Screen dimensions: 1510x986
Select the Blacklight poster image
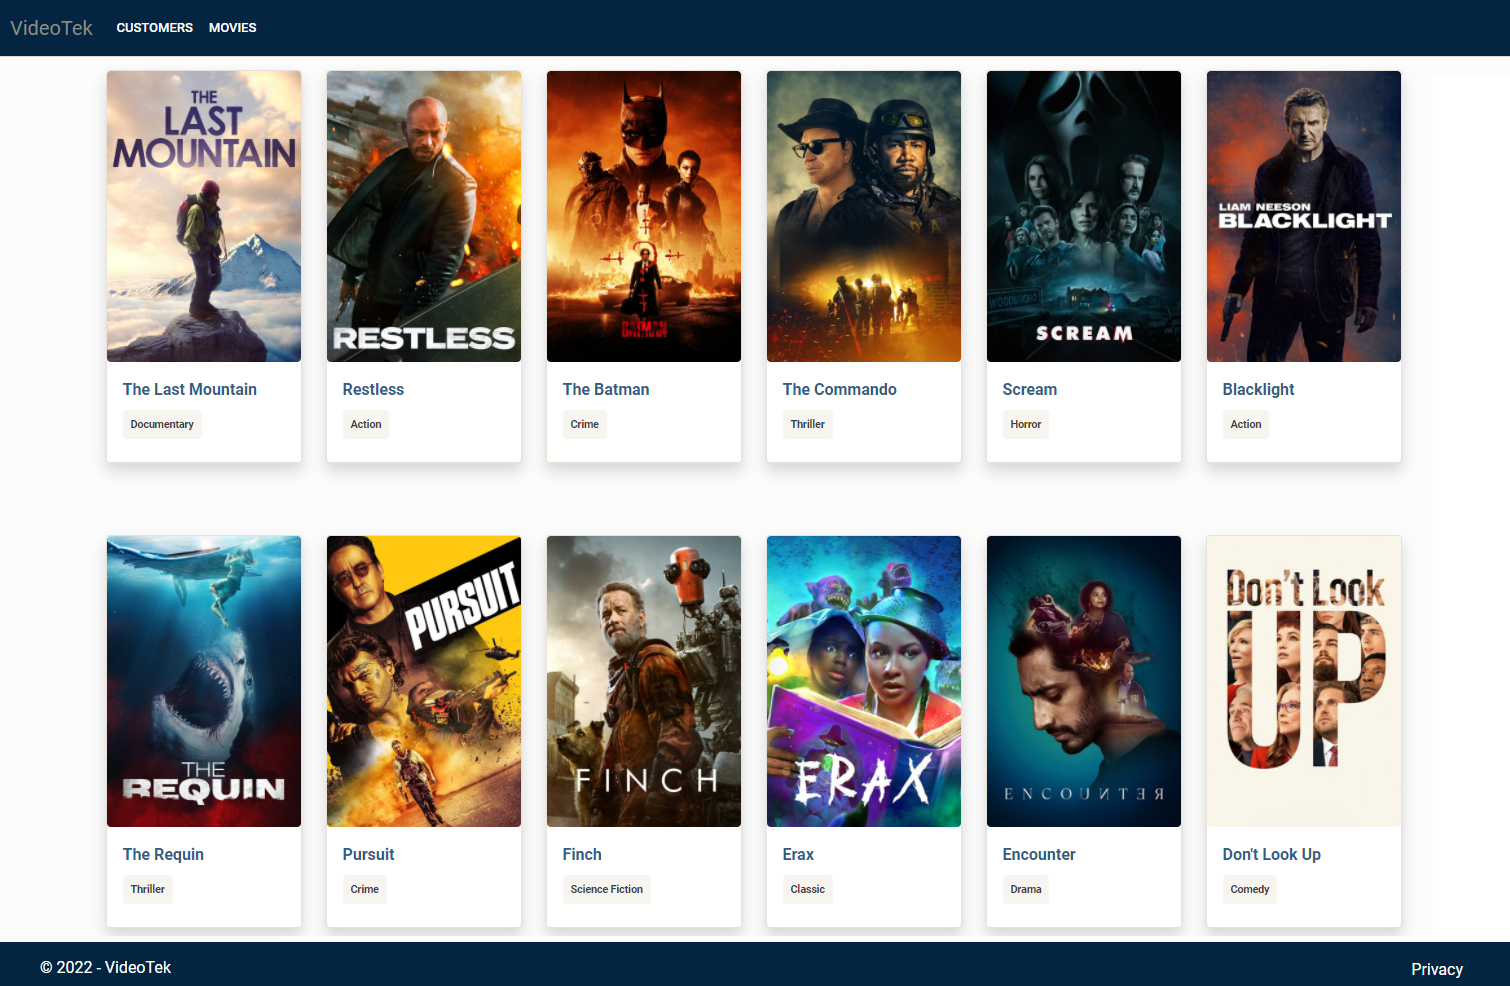pos(1304,216)
